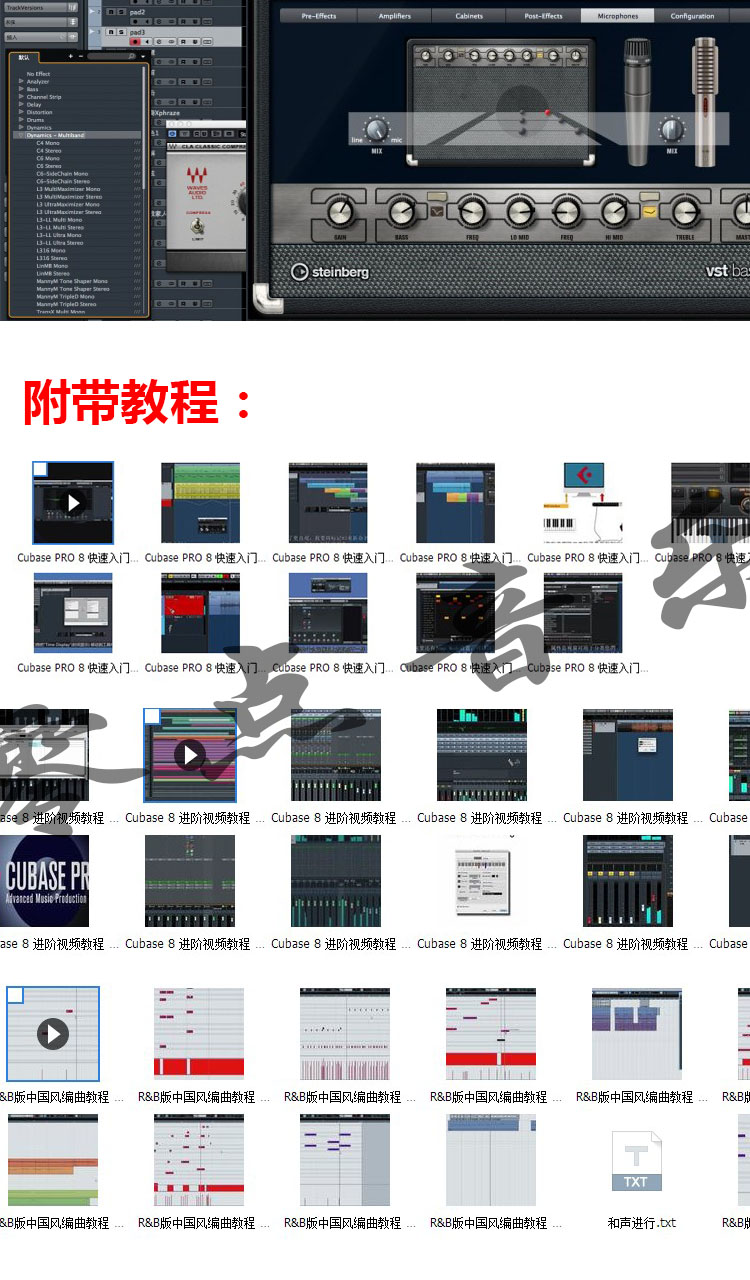Select the silver condenser microphone
The height and width of the screenshot is (1280, 750).
coord(705,102)
